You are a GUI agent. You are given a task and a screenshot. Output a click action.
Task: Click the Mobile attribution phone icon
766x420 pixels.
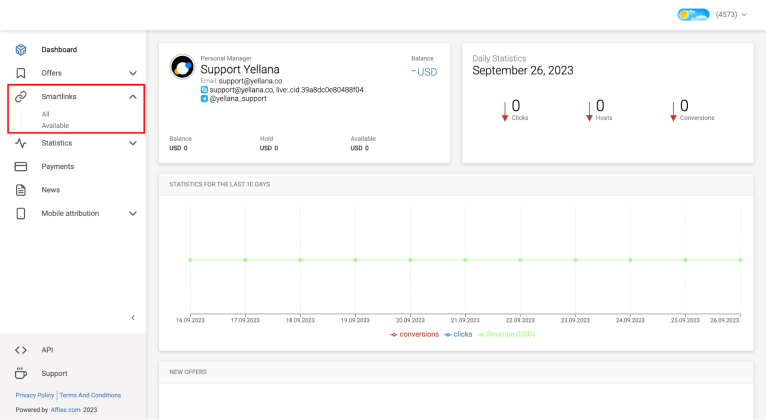pos(20,214)
